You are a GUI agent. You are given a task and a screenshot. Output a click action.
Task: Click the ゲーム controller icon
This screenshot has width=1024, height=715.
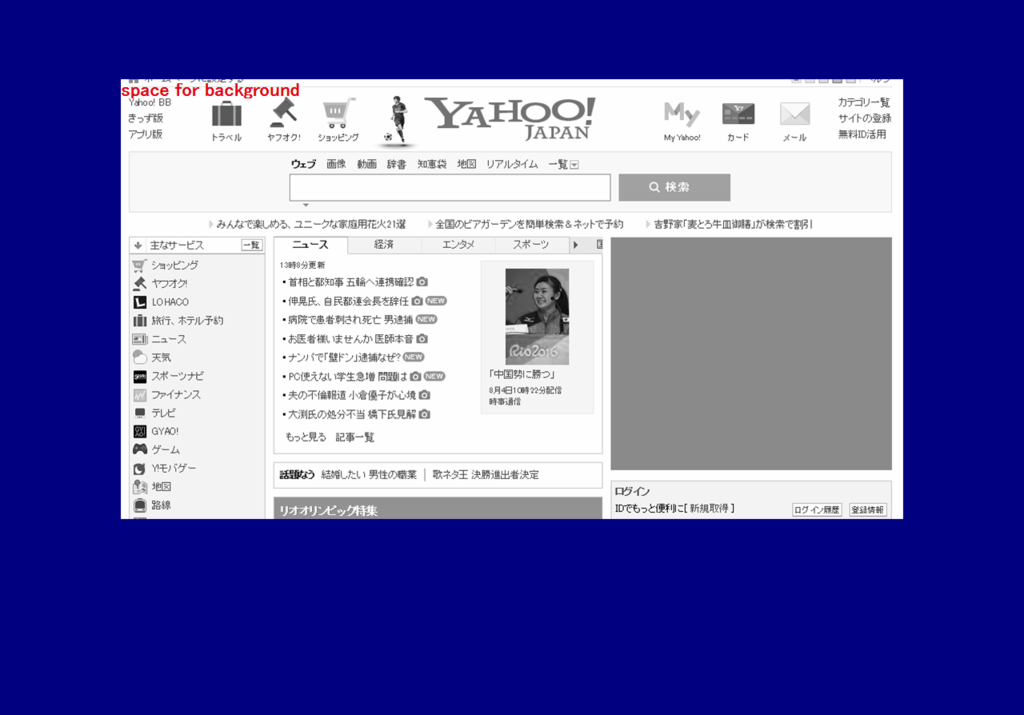click(140, 449)
